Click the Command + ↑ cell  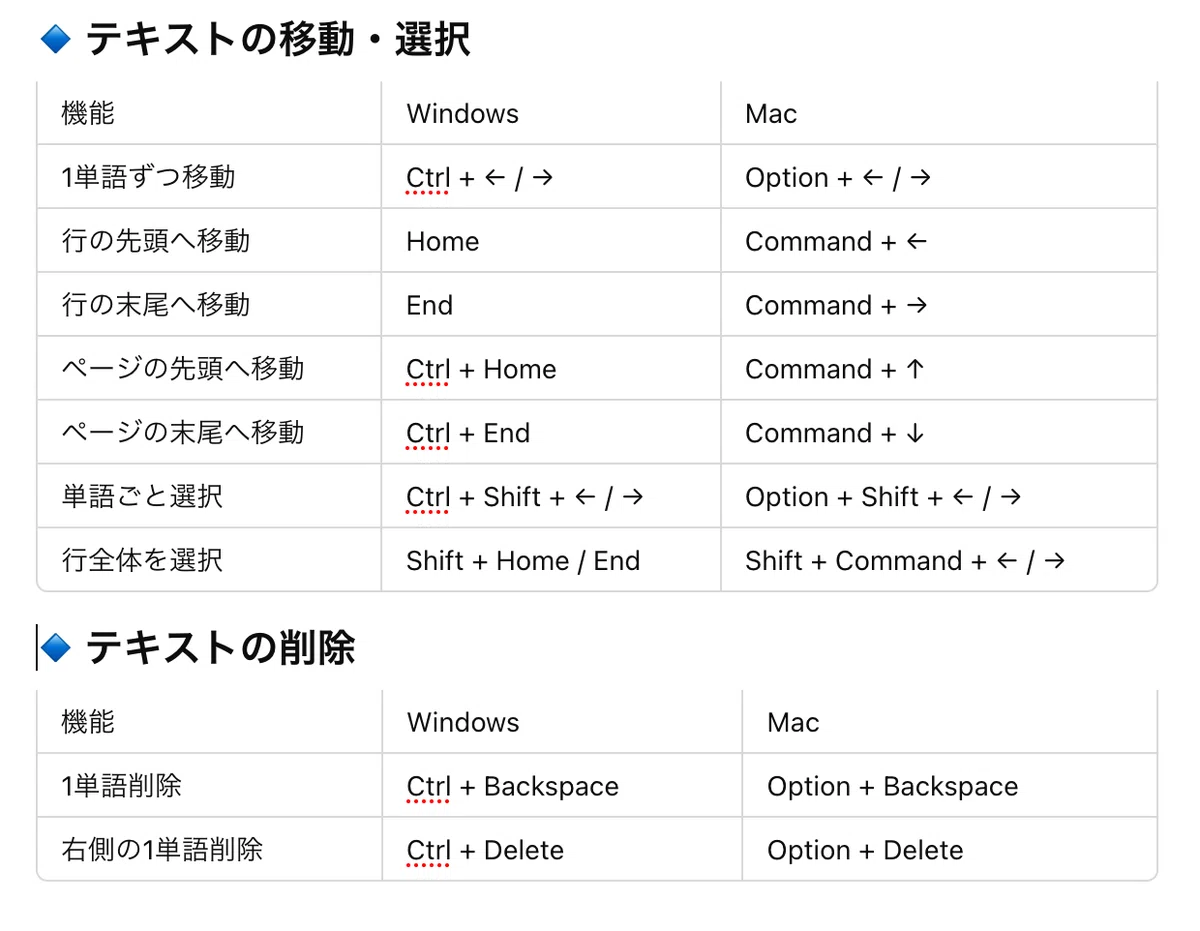coord(939,369)
